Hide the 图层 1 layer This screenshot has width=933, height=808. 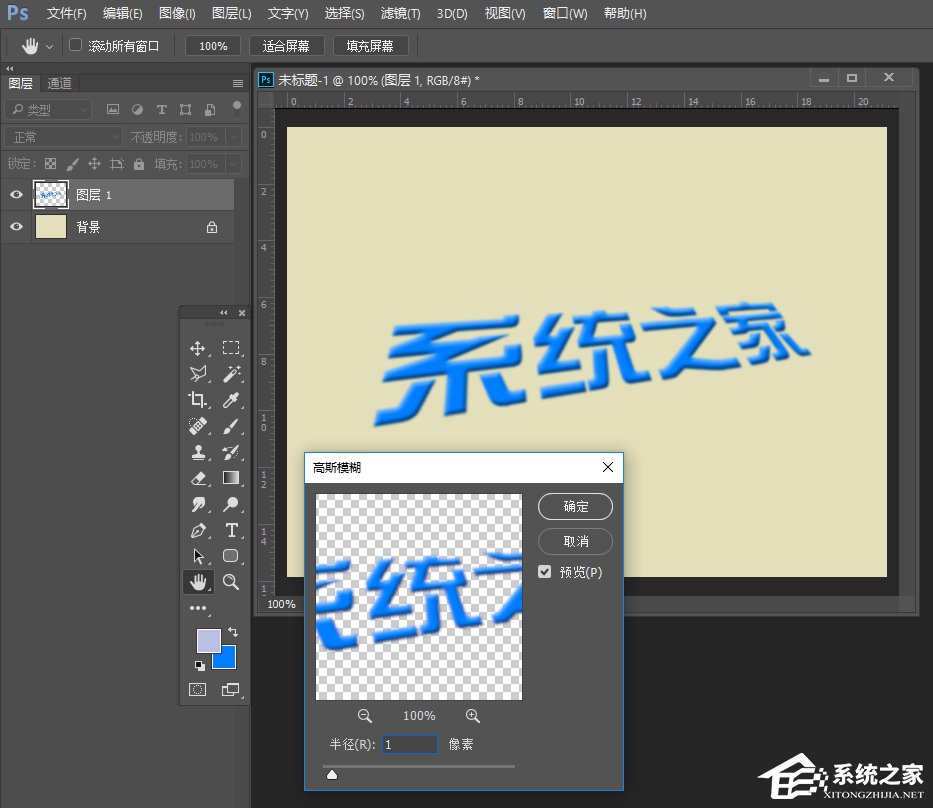15,194
